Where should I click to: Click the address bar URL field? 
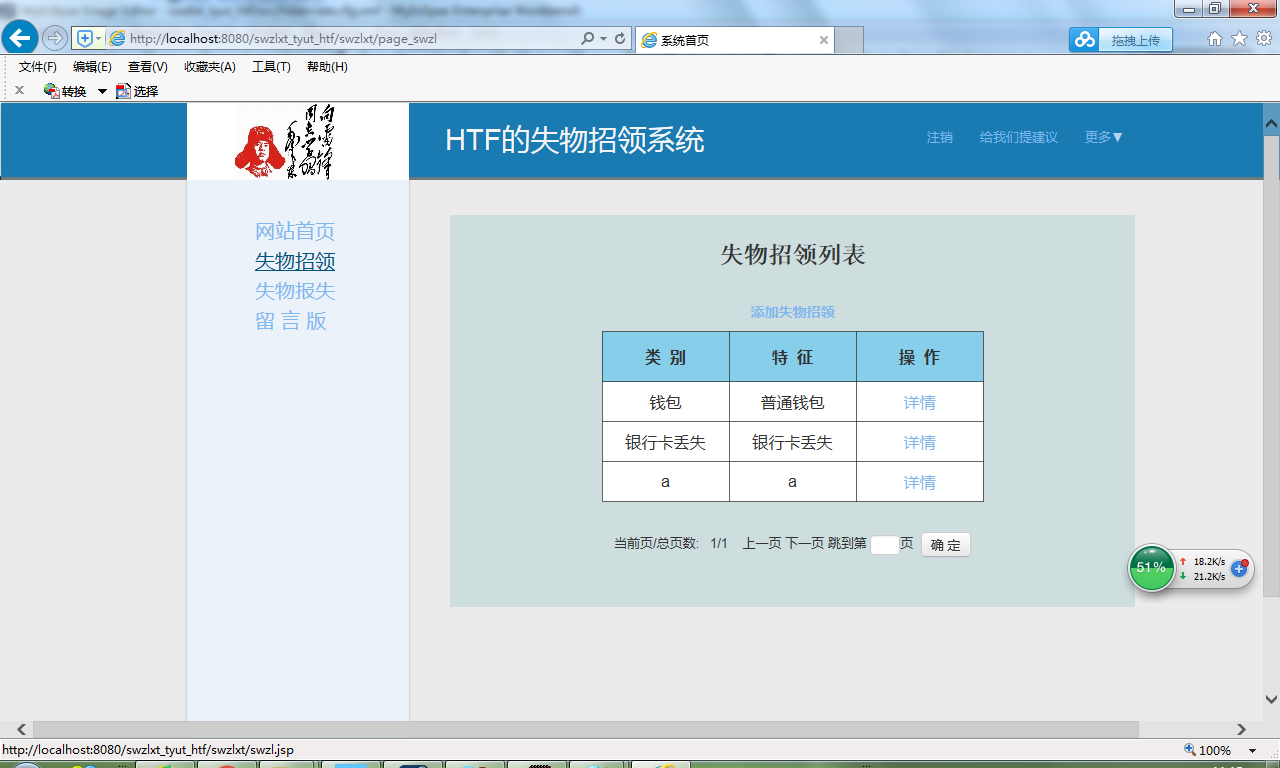click(x=340, y=39)
